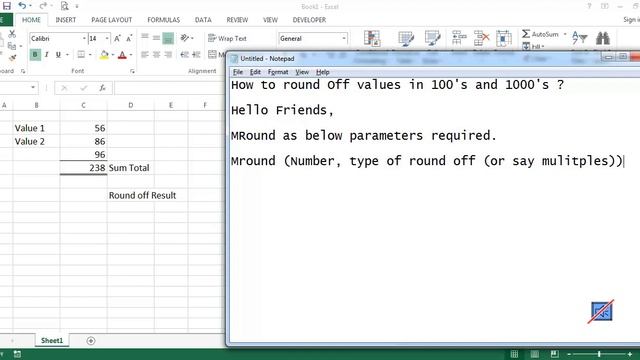The image size is (640, 360).
Task: Click the Find & Select binoculars icon
Action: [x=603, y=38]
